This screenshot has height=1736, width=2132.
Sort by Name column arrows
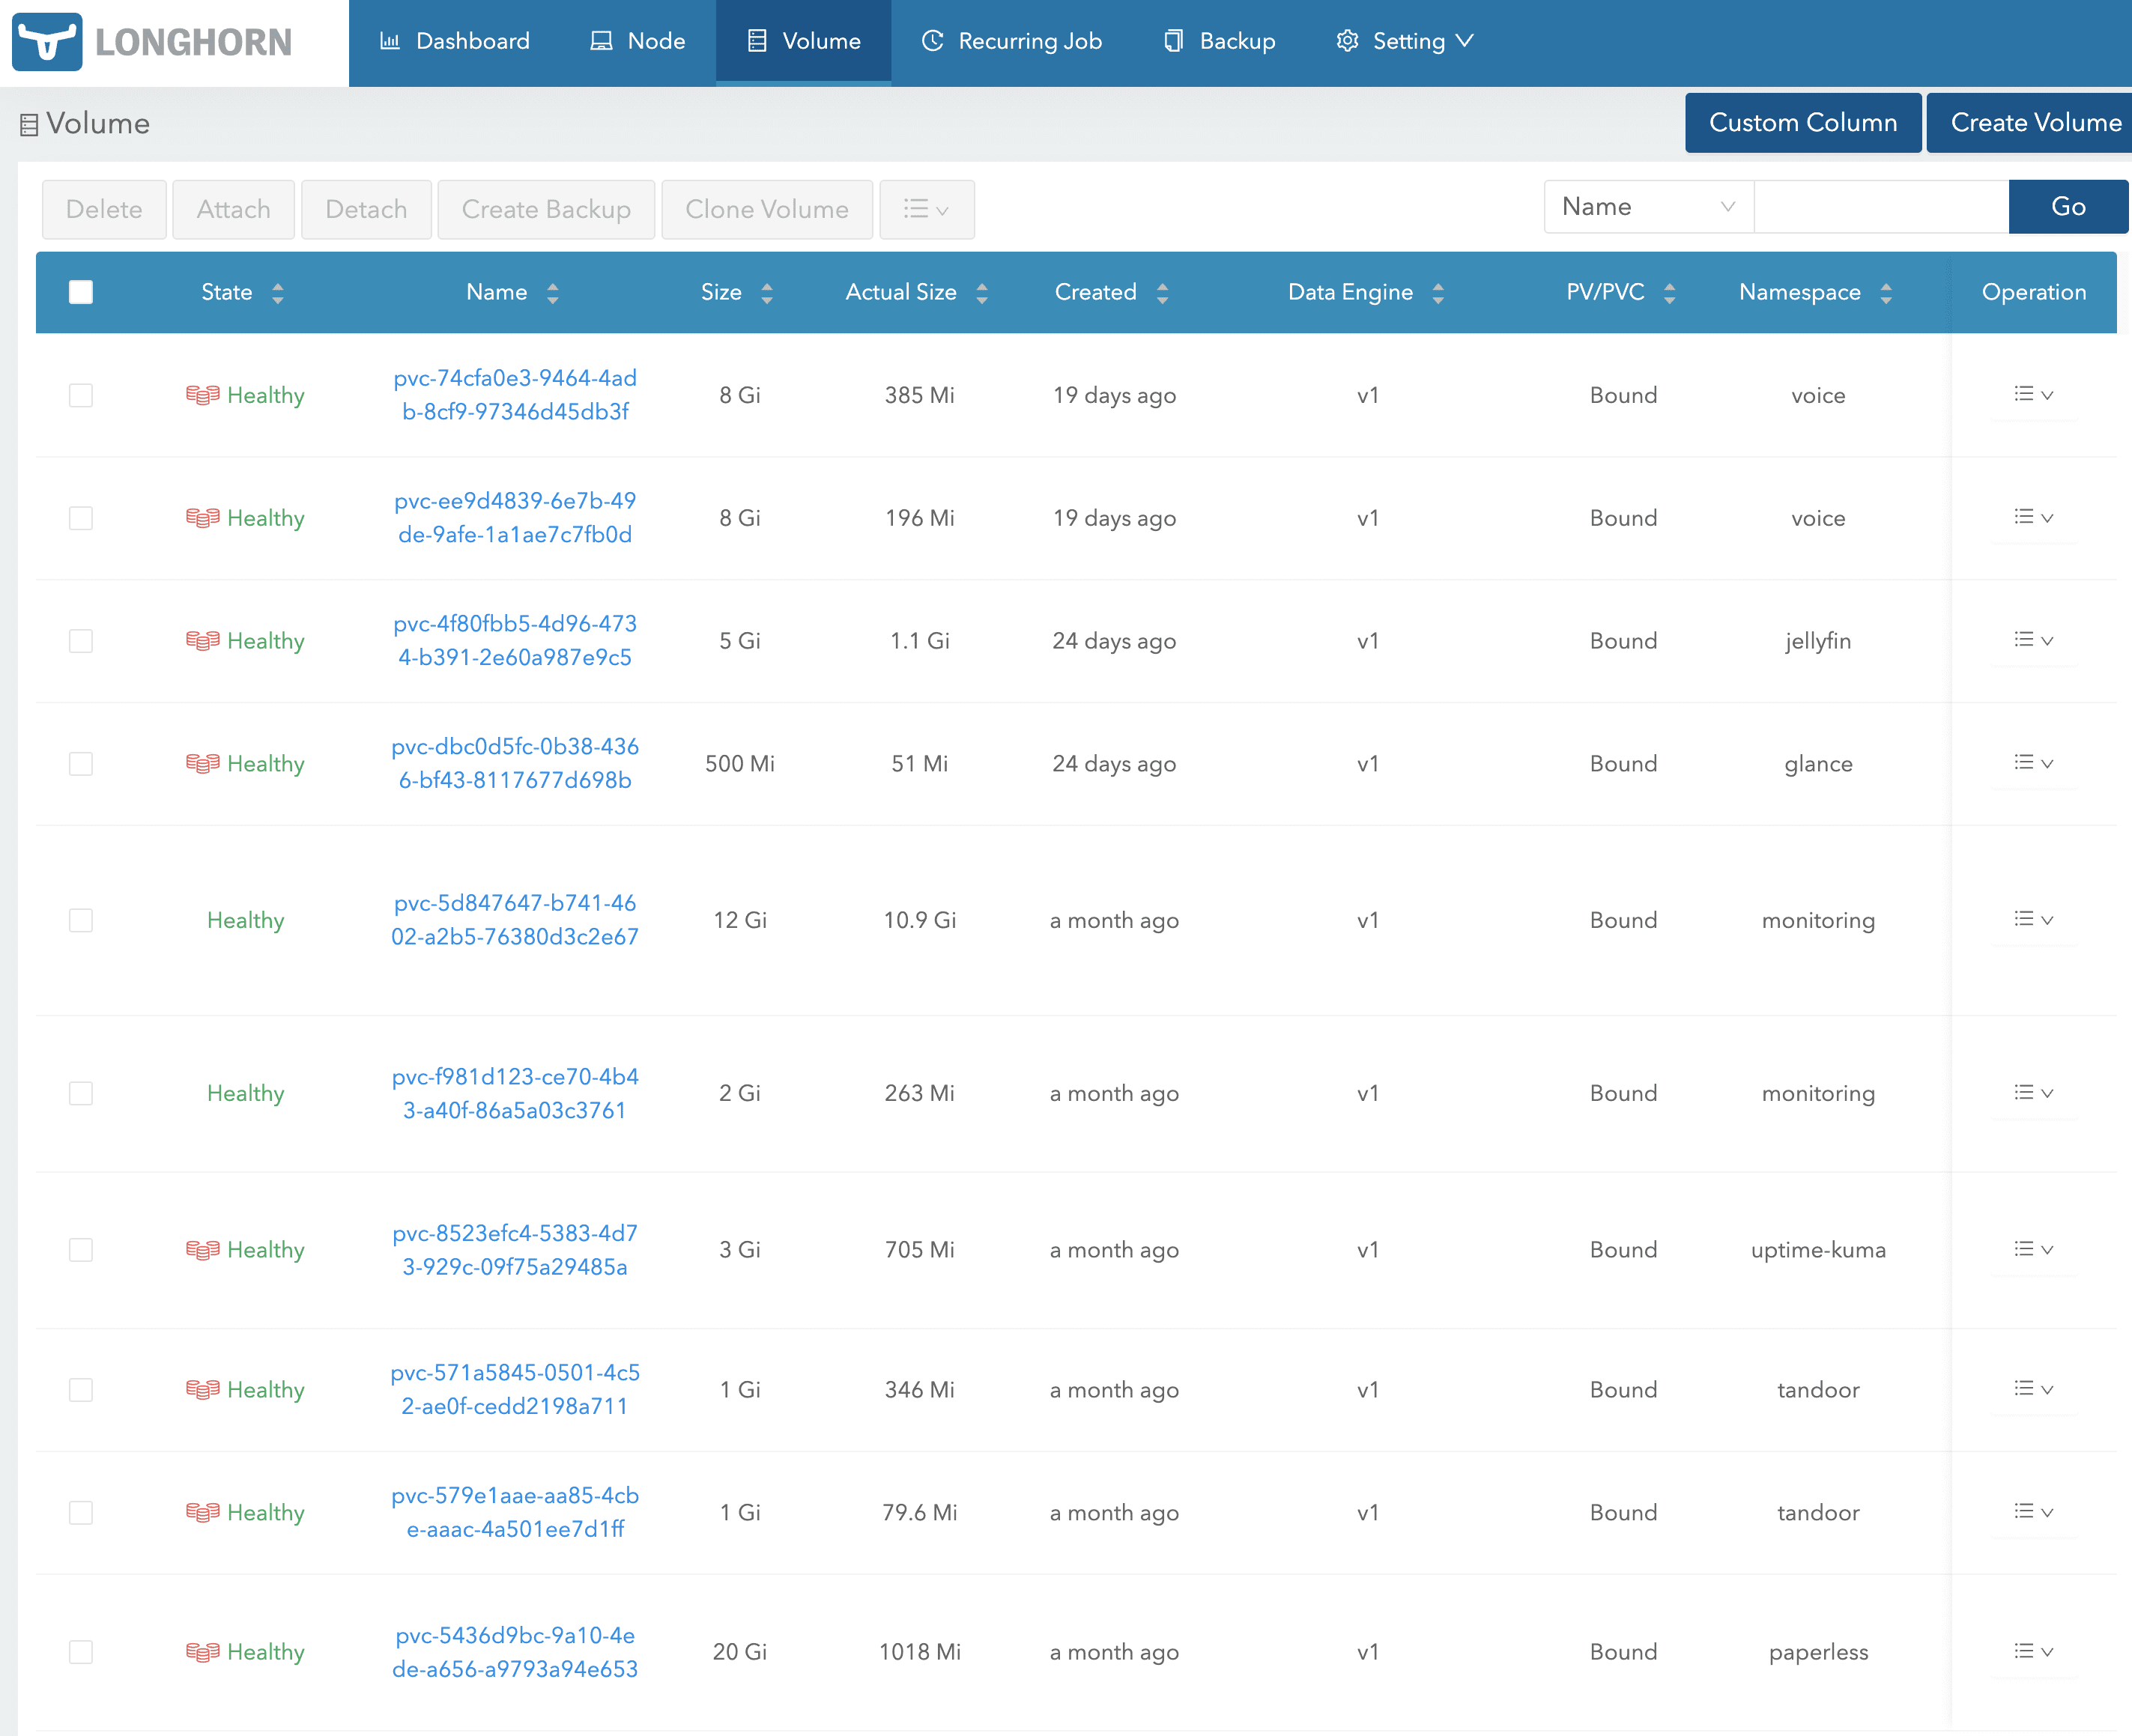click(553, 293)
